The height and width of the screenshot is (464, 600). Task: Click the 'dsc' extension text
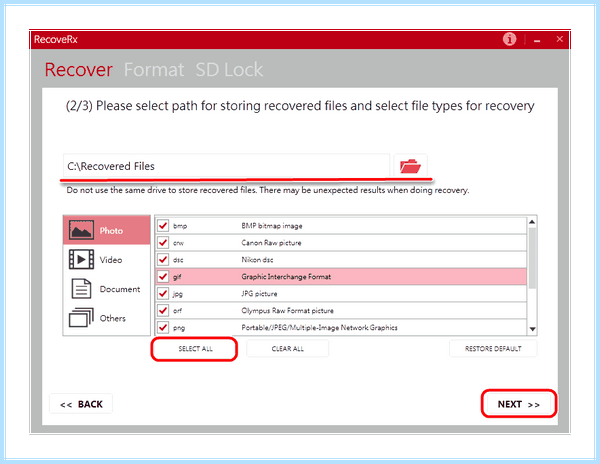[178, 260]
